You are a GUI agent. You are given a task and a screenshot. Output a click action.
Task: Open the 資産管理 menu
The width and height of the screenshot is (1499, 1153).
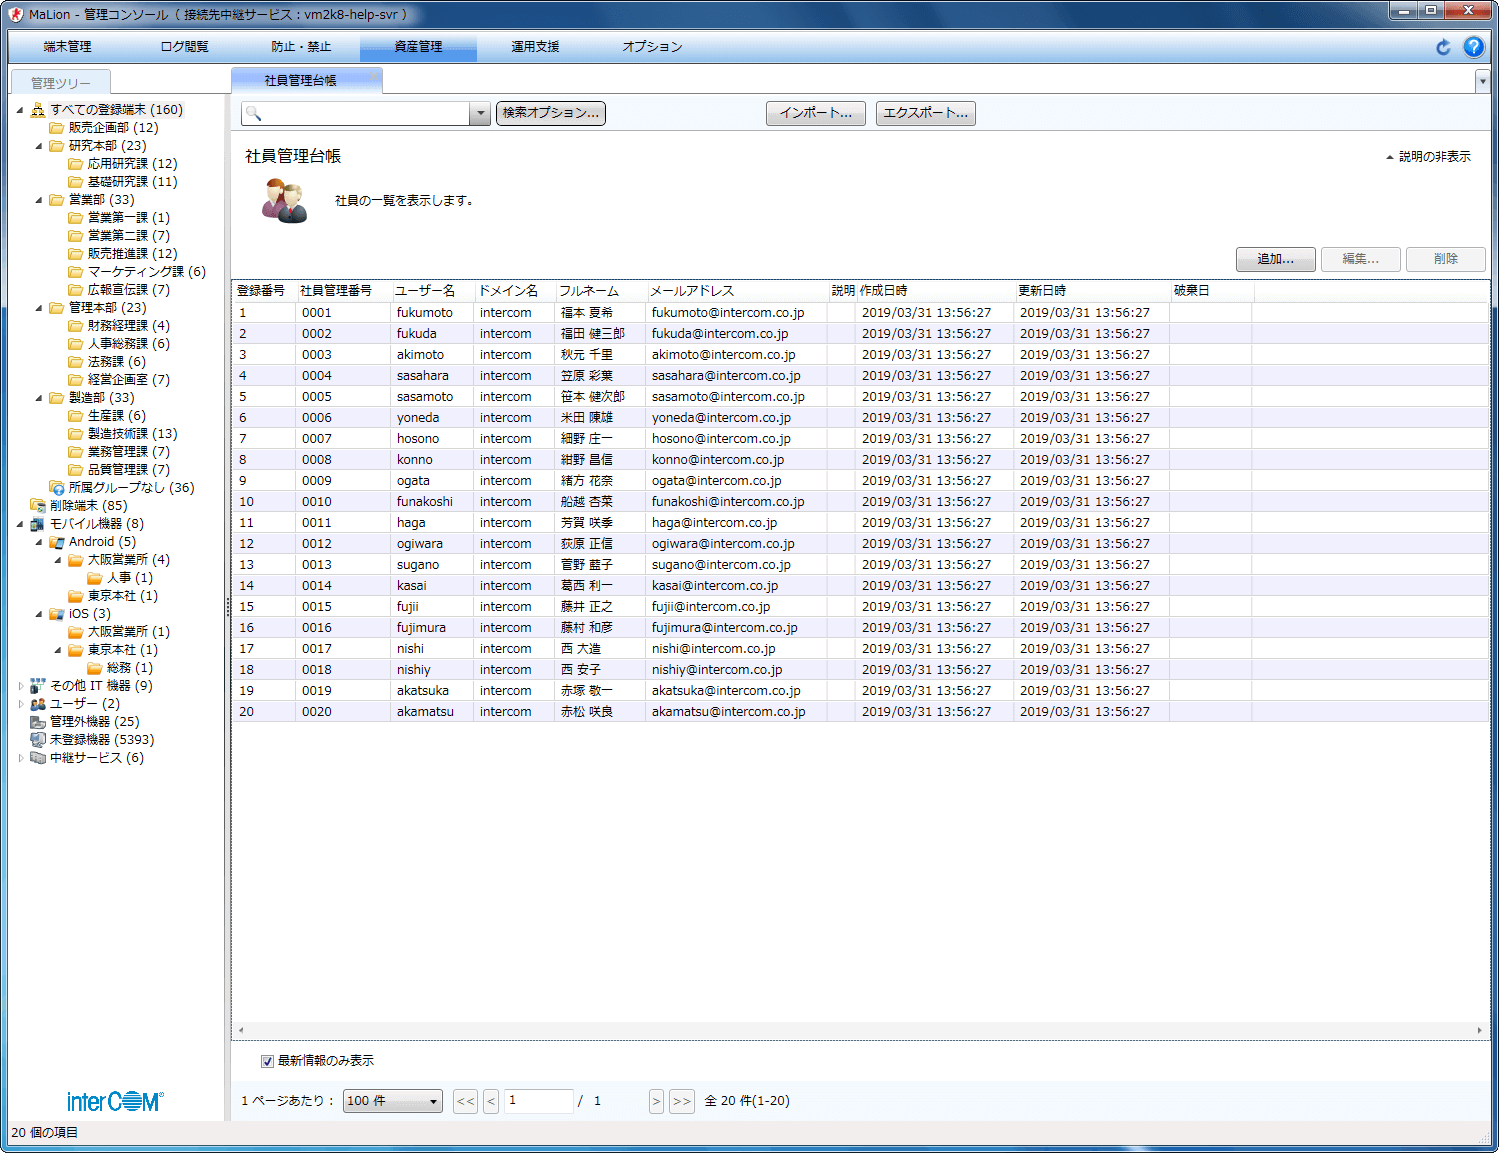(x=418, y=47)
